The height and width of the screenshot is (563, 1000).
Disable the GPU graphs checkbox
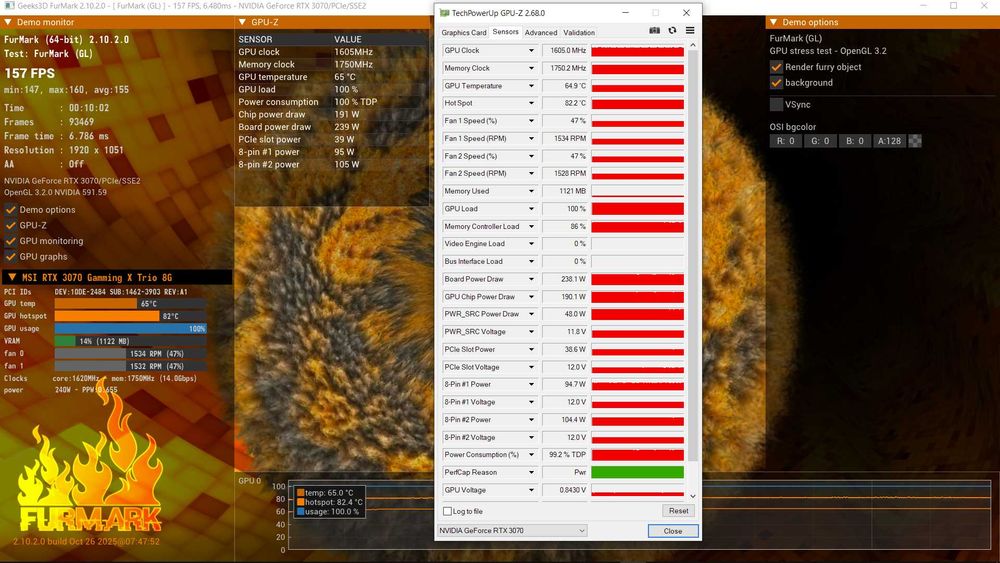[10, 256]
